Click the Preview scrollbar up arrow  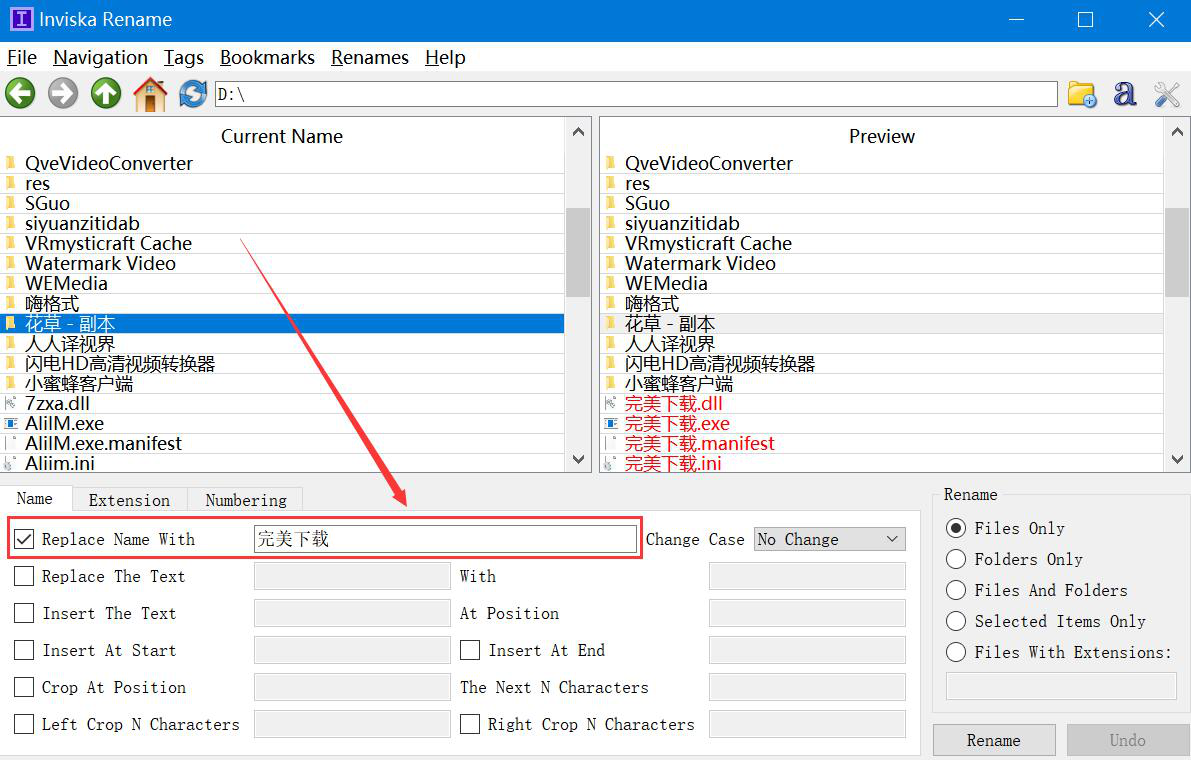click(x=1177, y=131)
